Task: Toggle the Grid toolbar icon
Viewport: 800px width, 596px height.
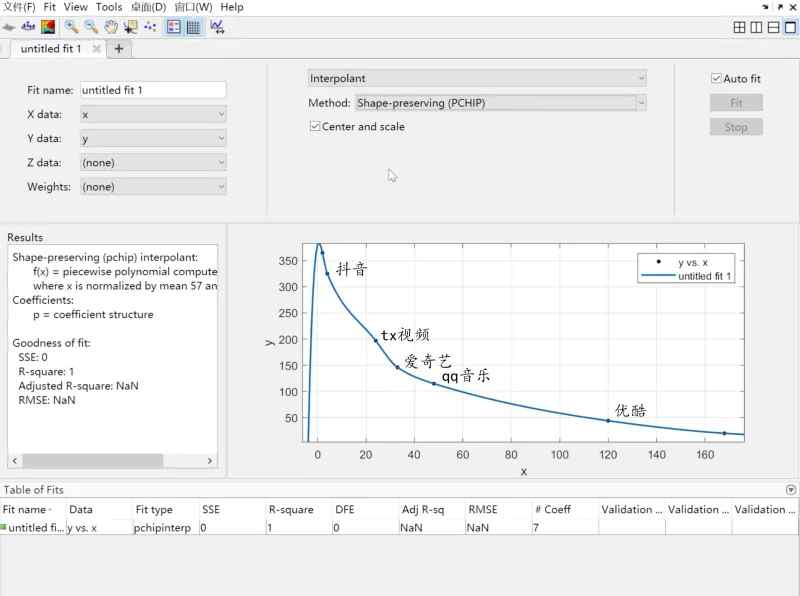Action: [x=193, y=27]
